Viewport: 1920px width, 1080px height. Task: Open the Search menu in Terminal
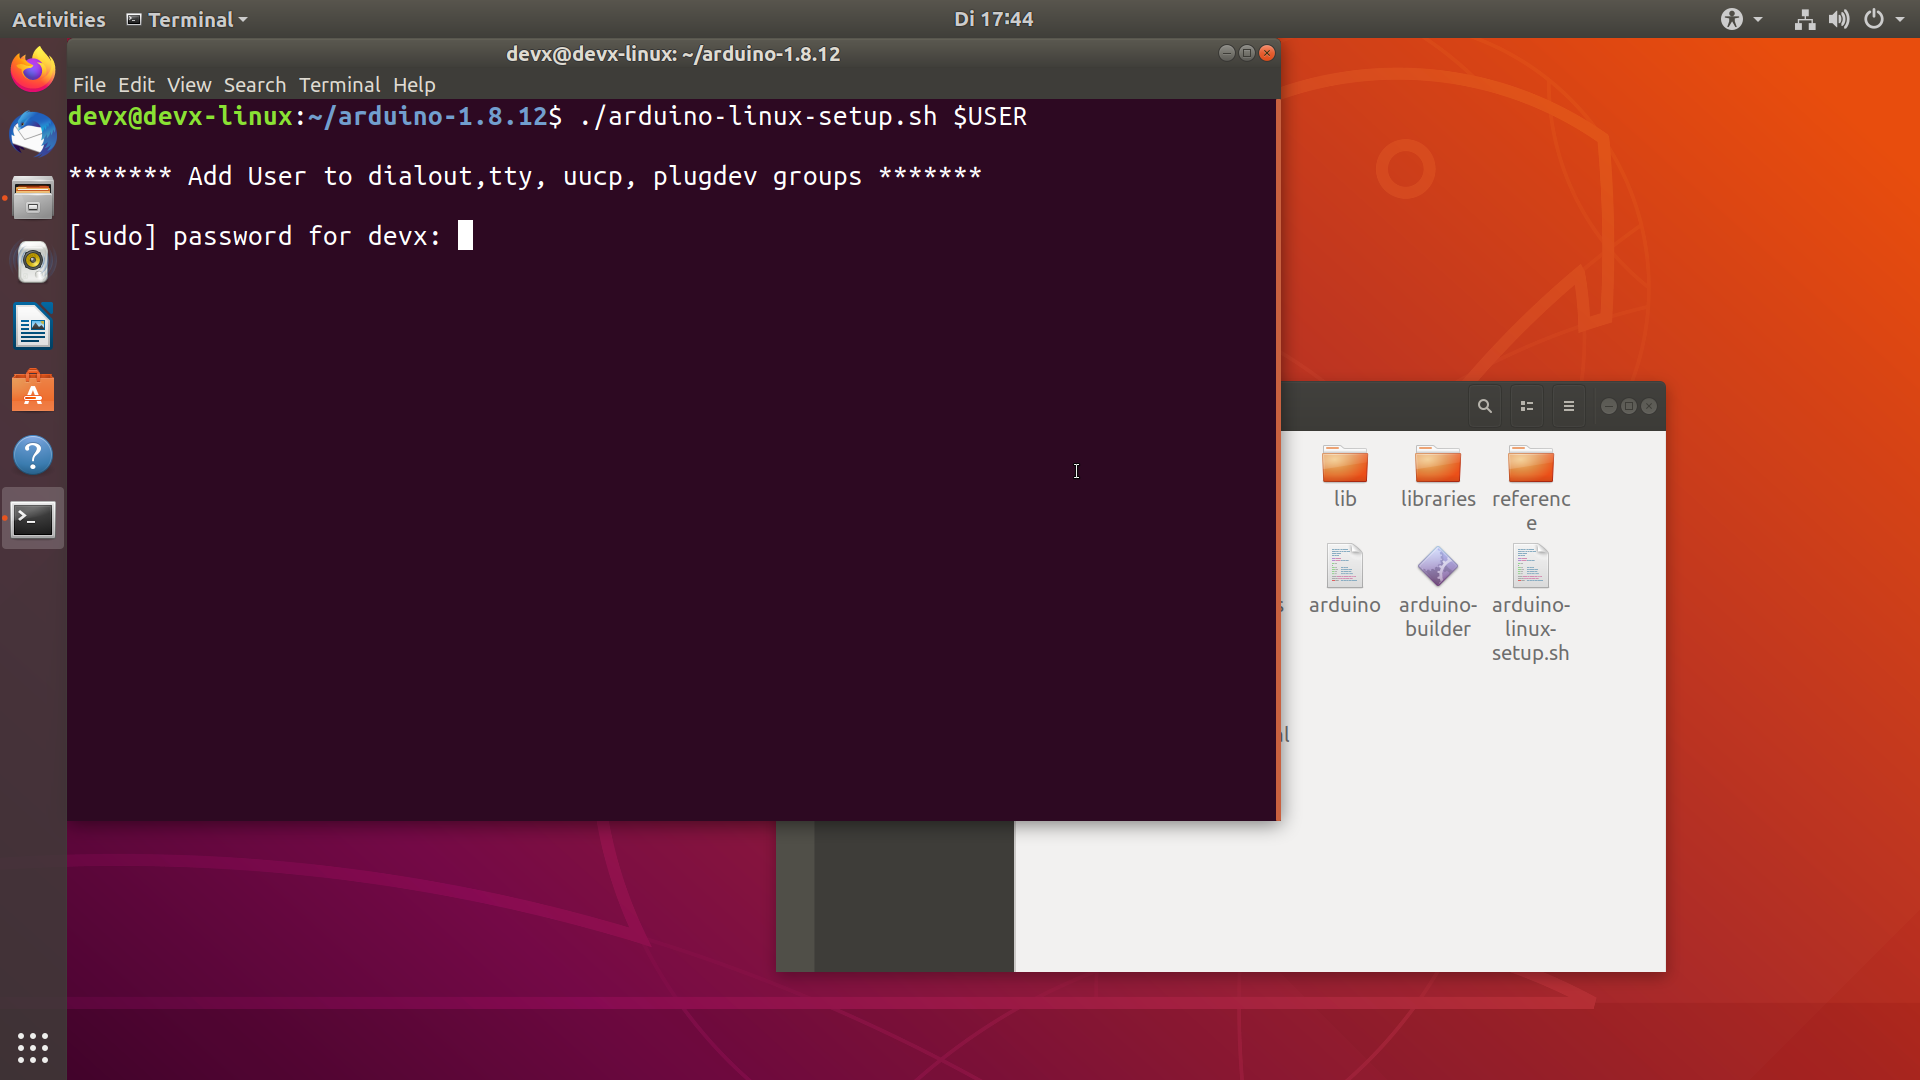click(255, 85)
